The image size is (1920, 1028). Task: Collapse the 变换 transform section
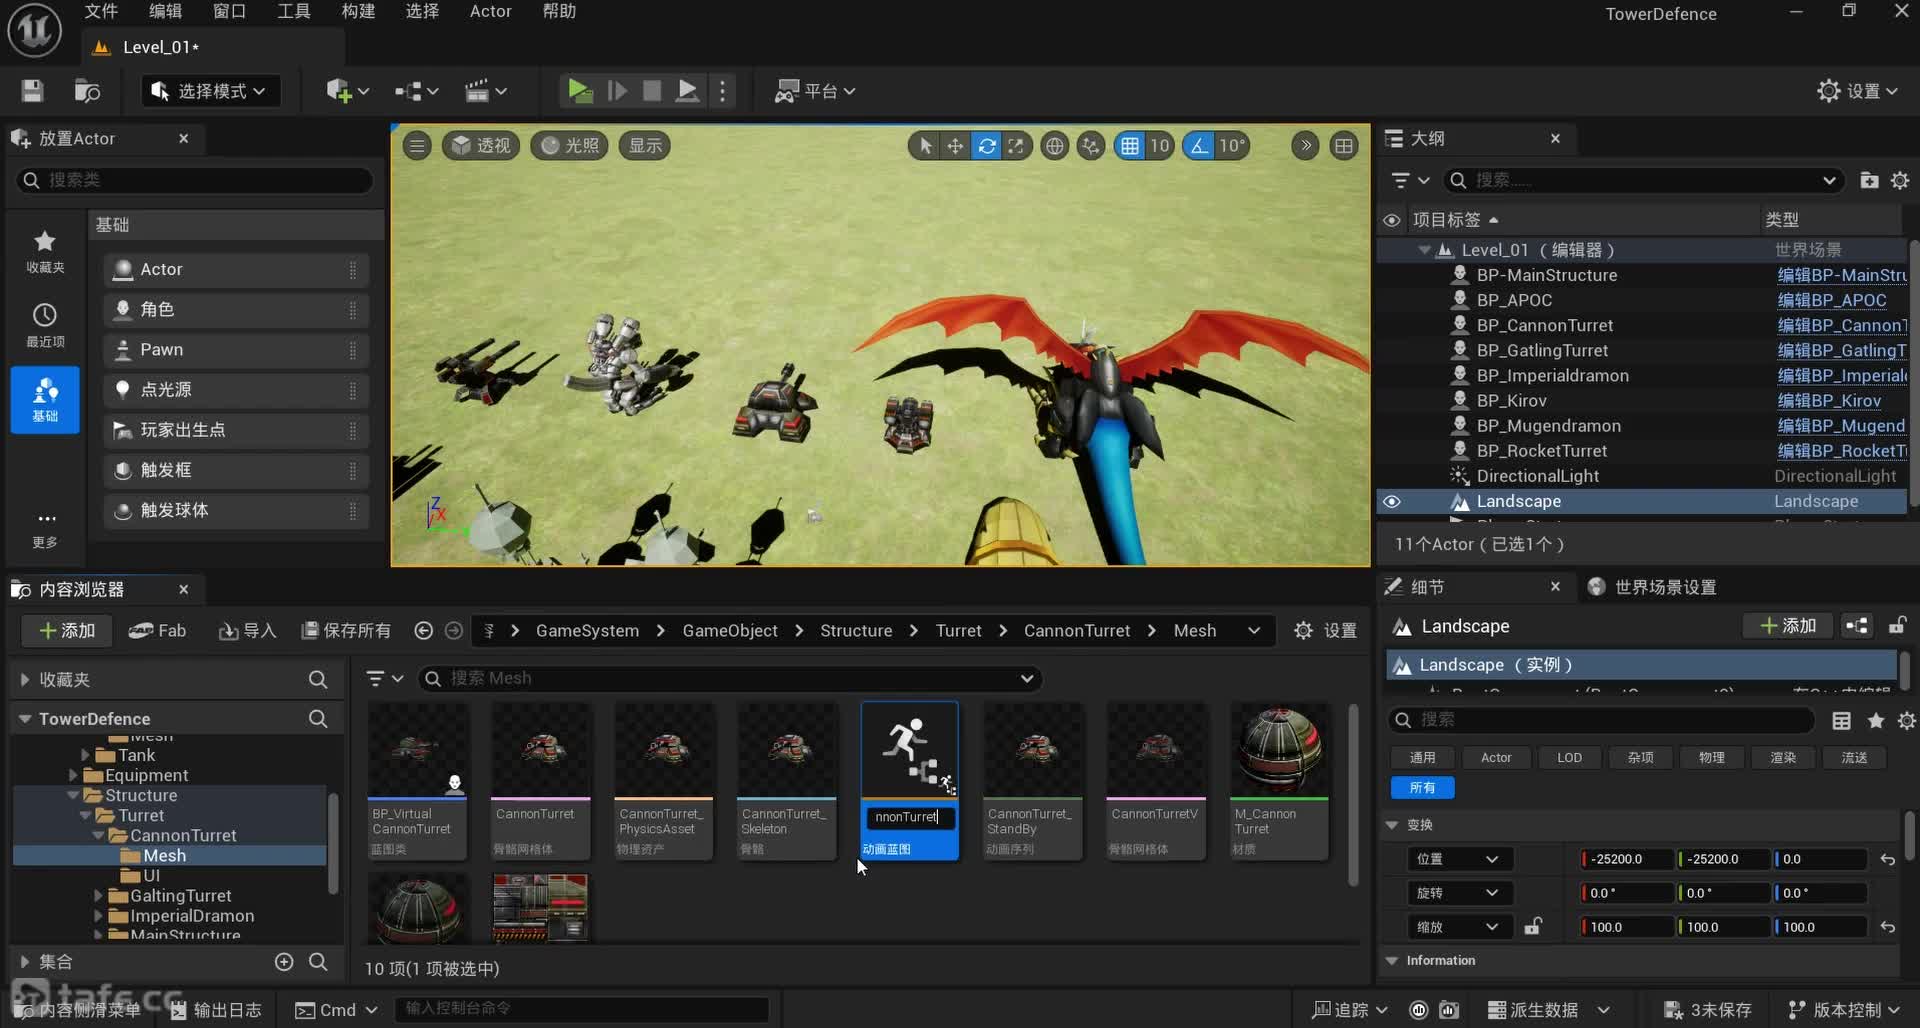[1392, 825]
